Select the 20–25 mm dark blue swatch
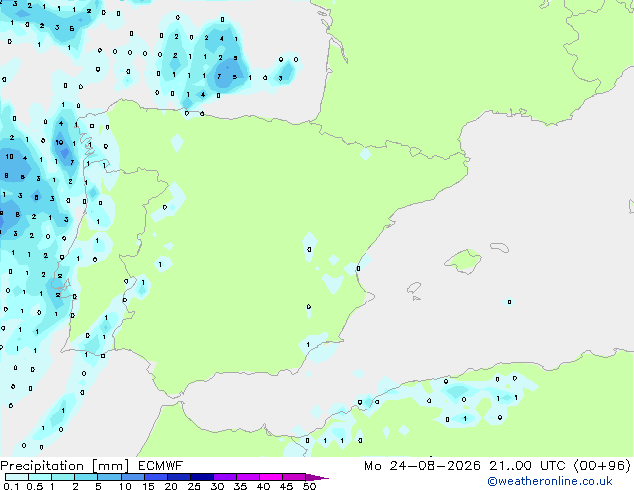 pos(178,477)
